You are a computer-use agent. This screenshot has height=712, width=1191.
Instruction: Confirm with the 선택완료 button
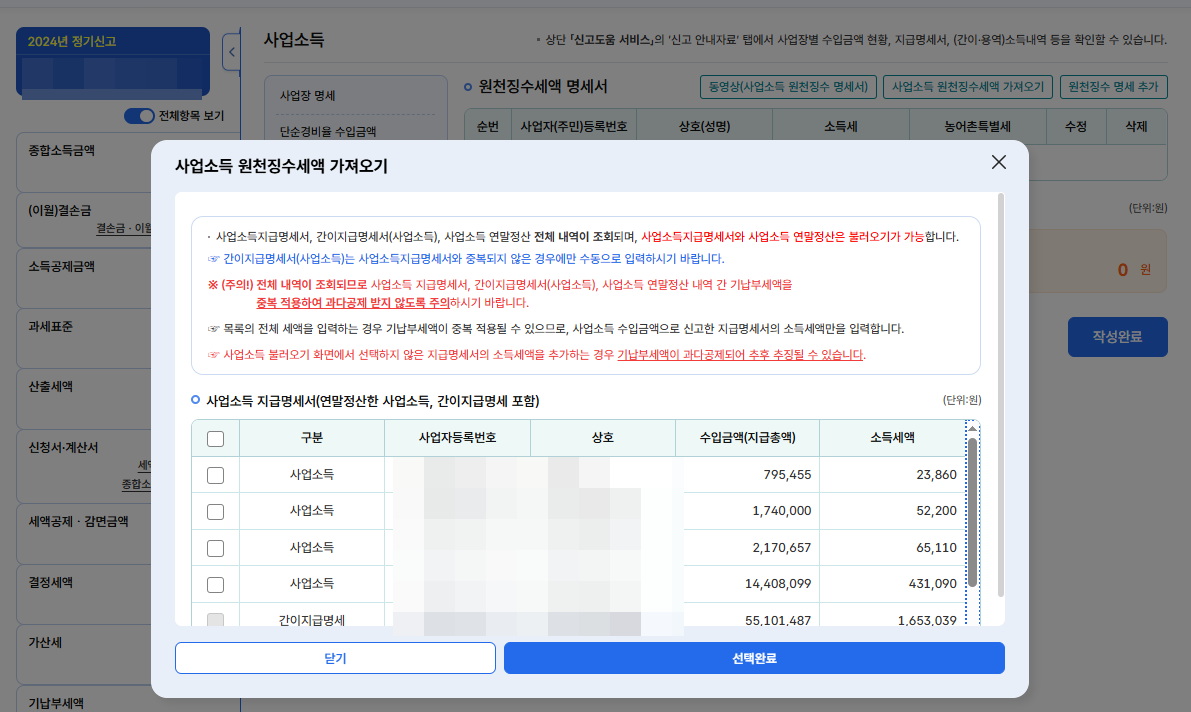click(754, 657)
